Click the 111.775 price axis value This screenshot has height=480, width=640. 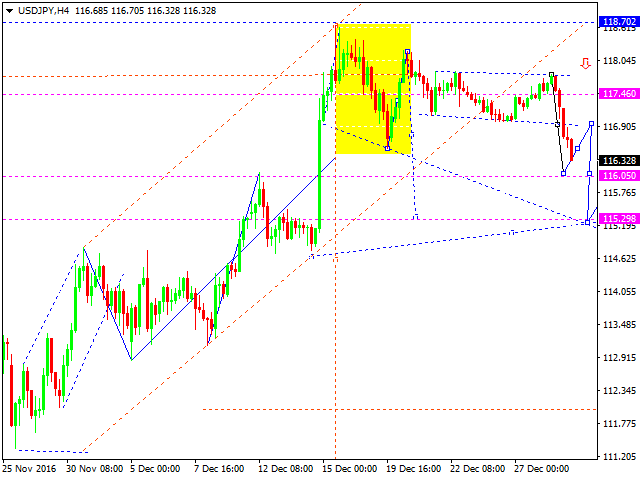(619, 424)
